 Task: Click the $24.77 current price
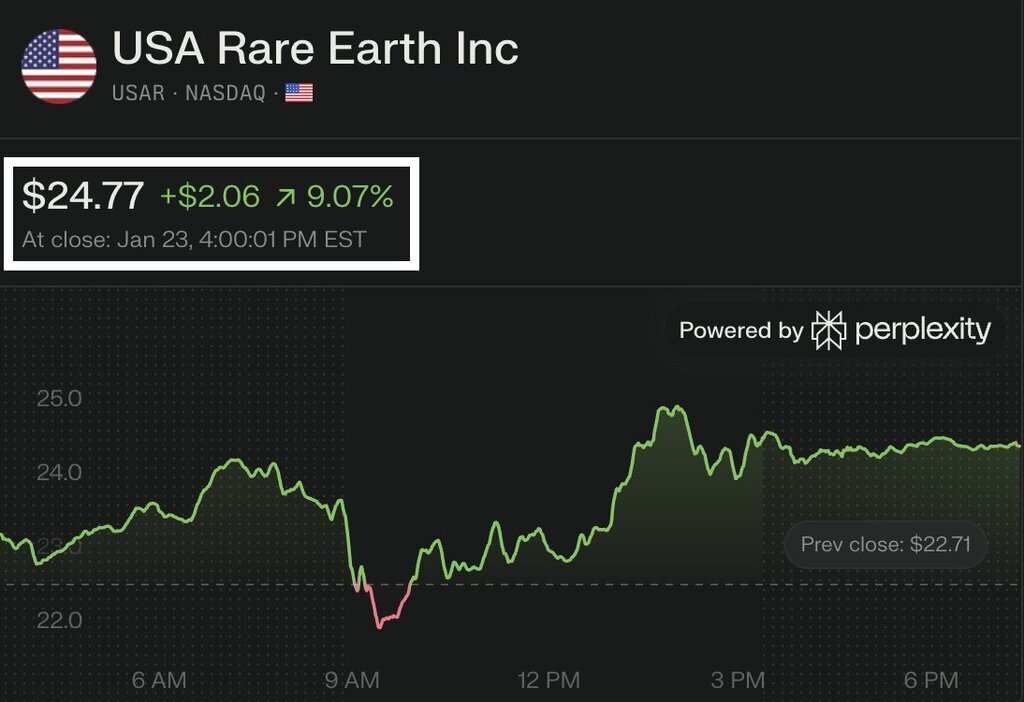pyautogui.click(x=83, y=196)
